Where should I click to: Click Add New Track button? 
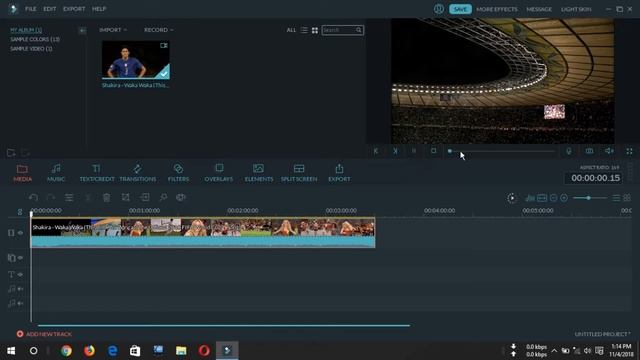[x=44, y=334]
